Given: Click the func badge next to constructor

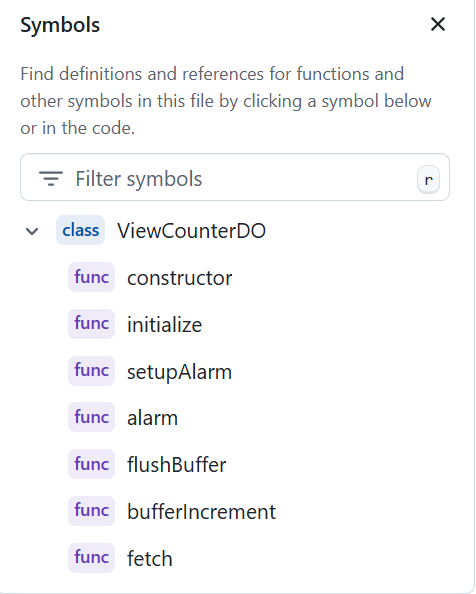Looking at the screenshot, I should (x=91, y=277).
